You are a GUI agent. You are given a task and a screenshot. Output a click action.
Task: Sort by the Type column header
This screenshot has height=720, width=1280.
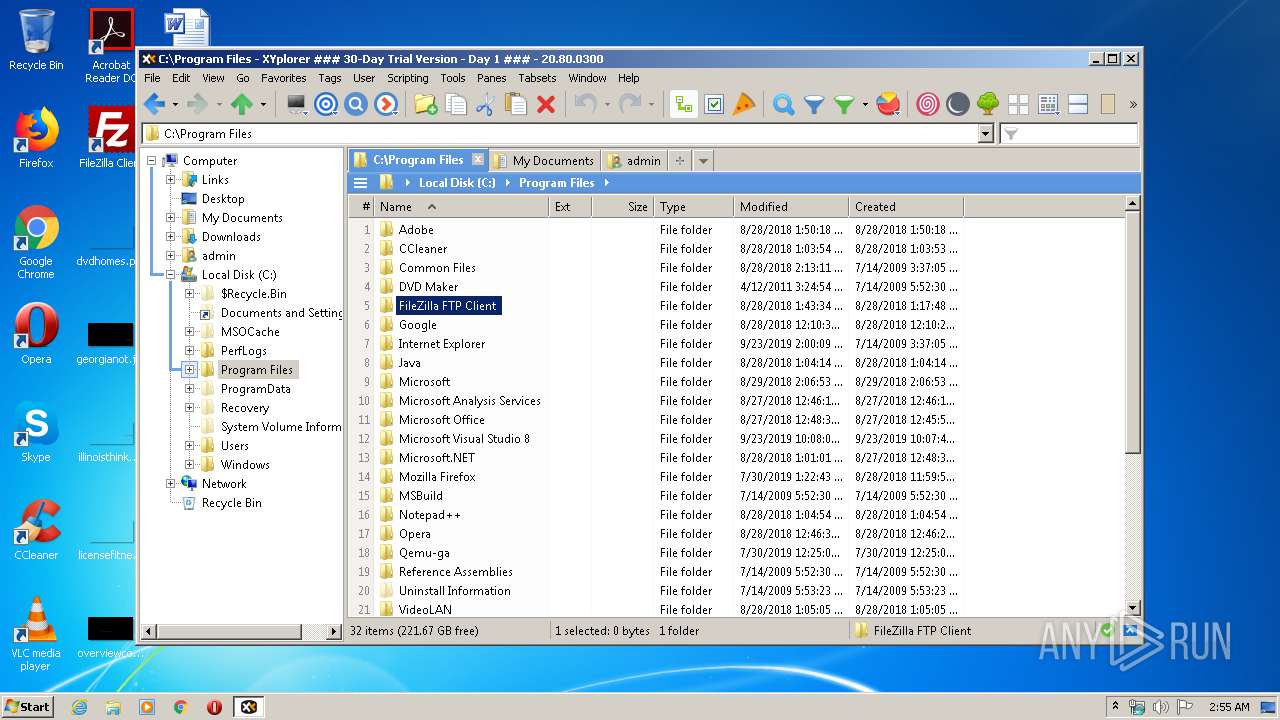coord(694,207)
